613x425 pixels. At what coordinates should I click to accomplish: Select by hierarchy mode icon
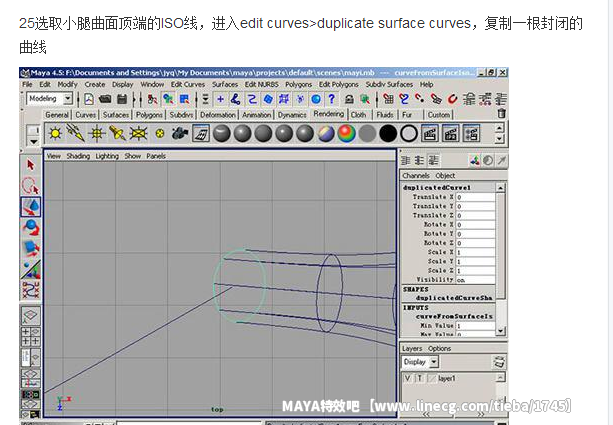152,99
